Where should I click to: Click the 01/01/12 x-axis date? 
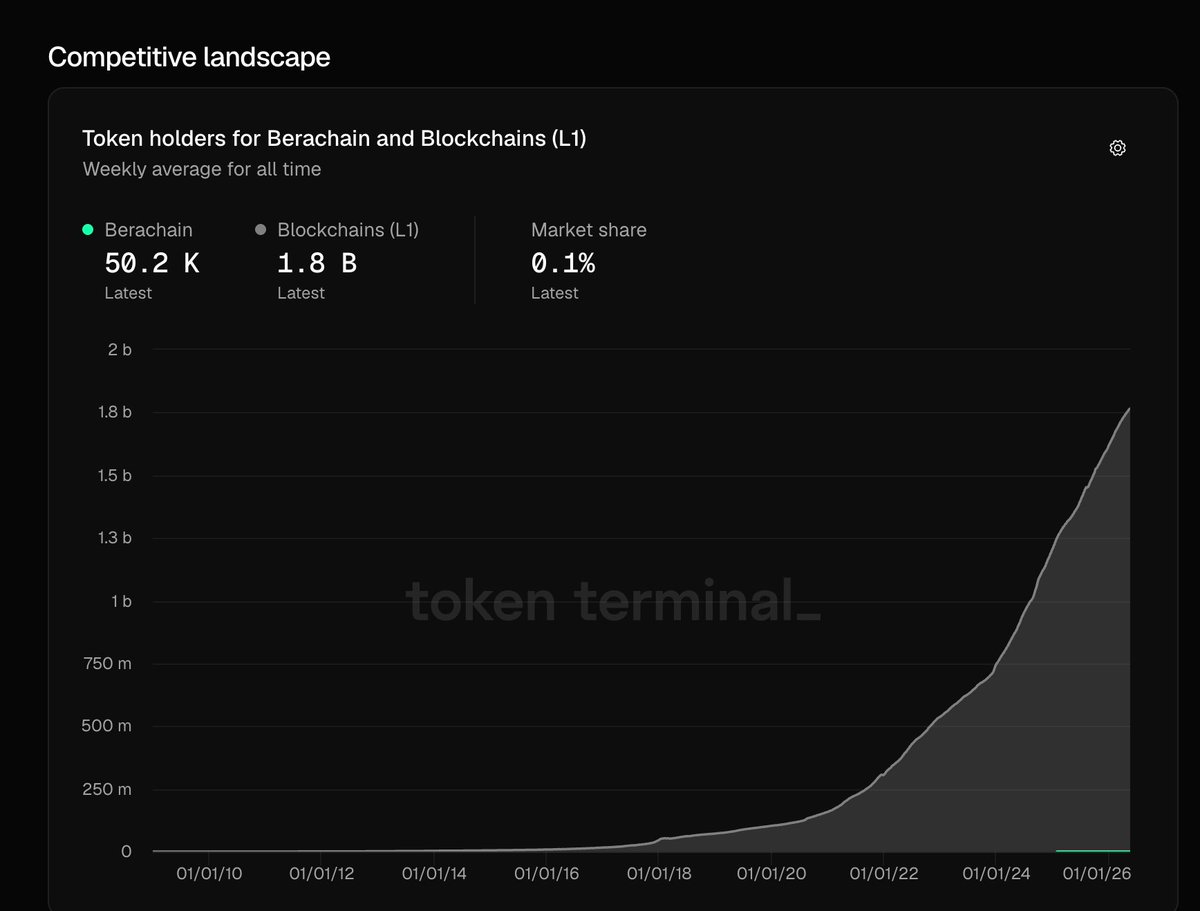(322, 874)
